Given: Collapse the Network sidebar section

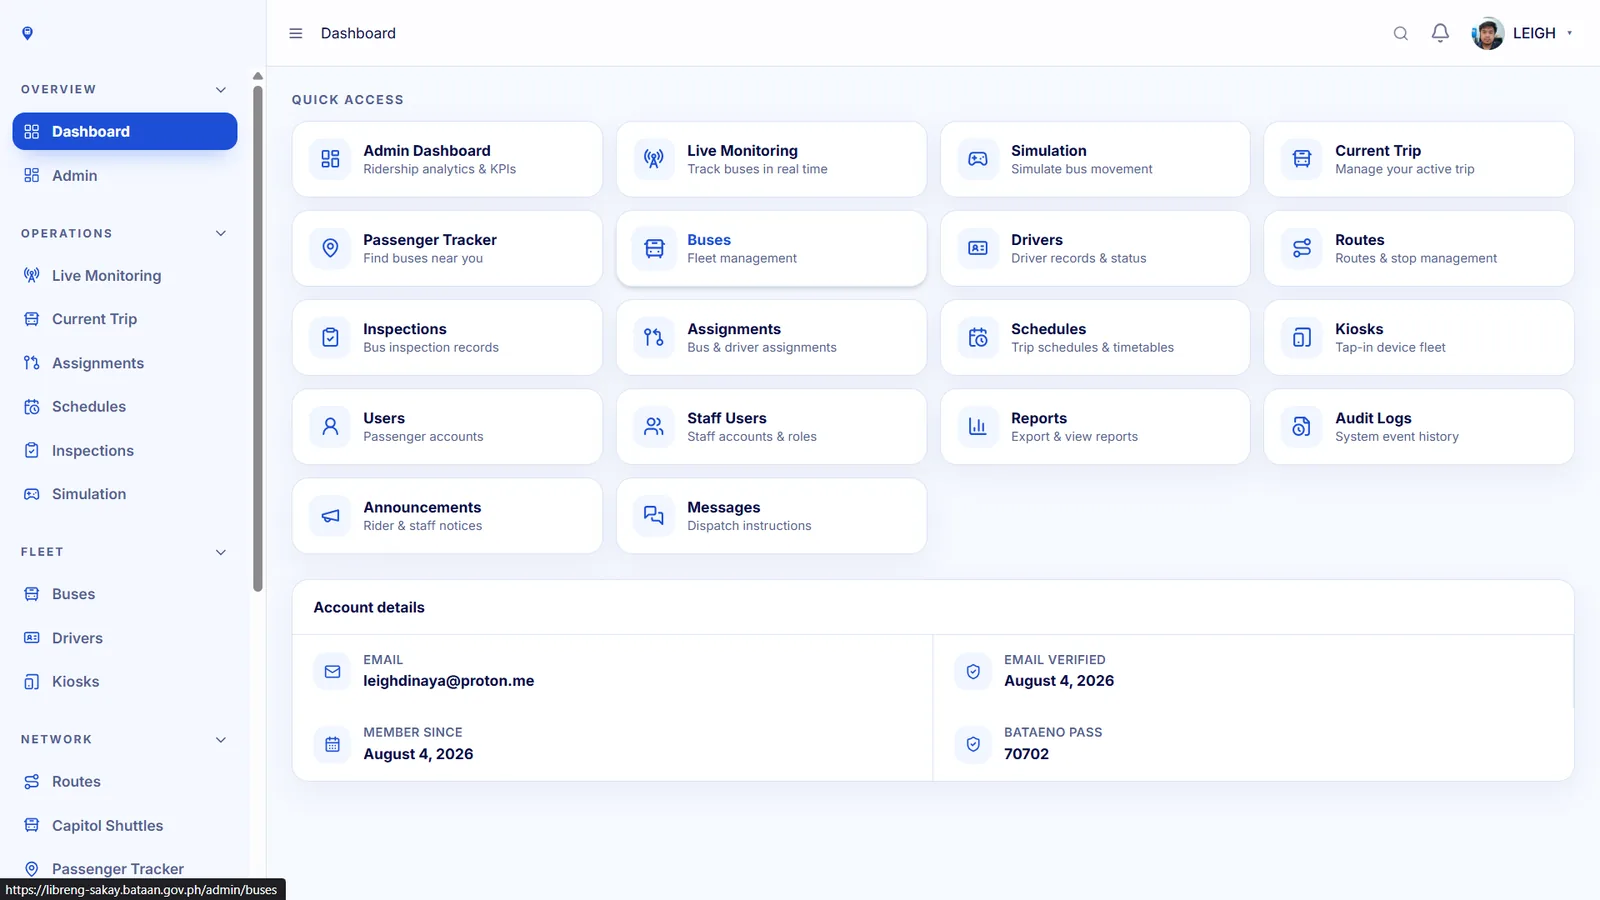Looking at the screenshot, I should 221,740.
